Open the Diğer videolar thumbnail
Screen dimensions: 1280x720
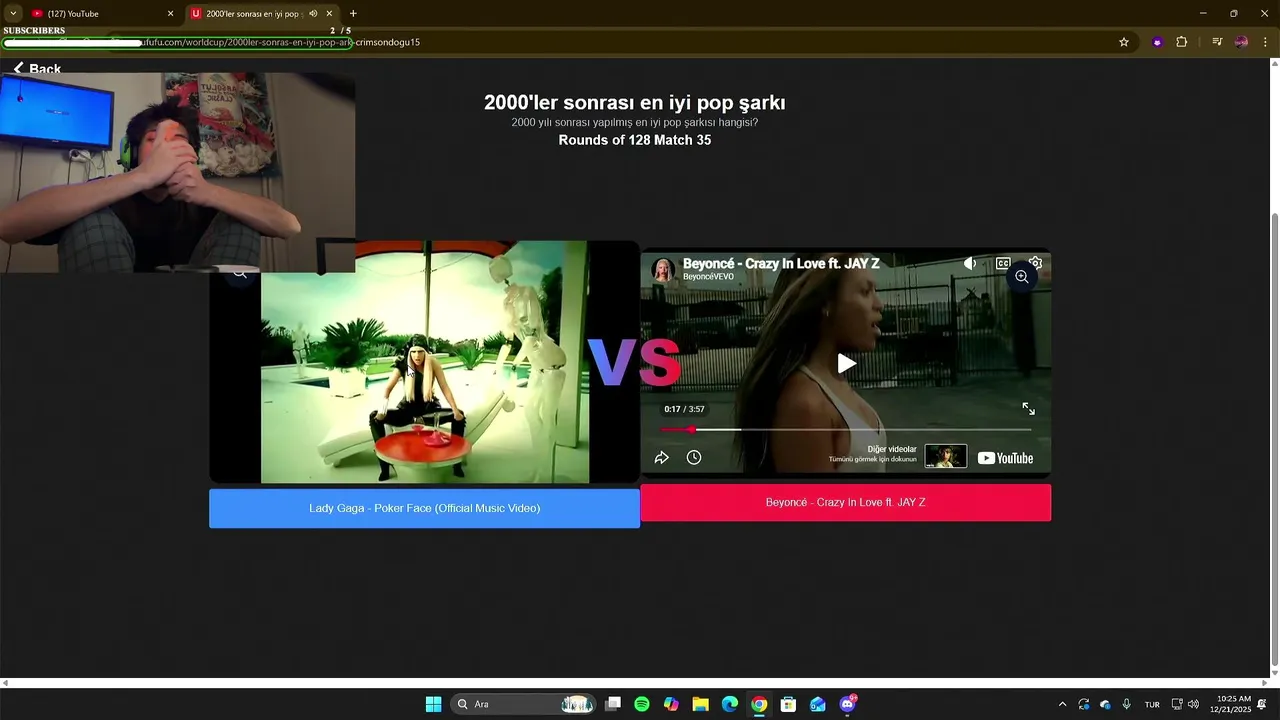[x=945, y=456]
